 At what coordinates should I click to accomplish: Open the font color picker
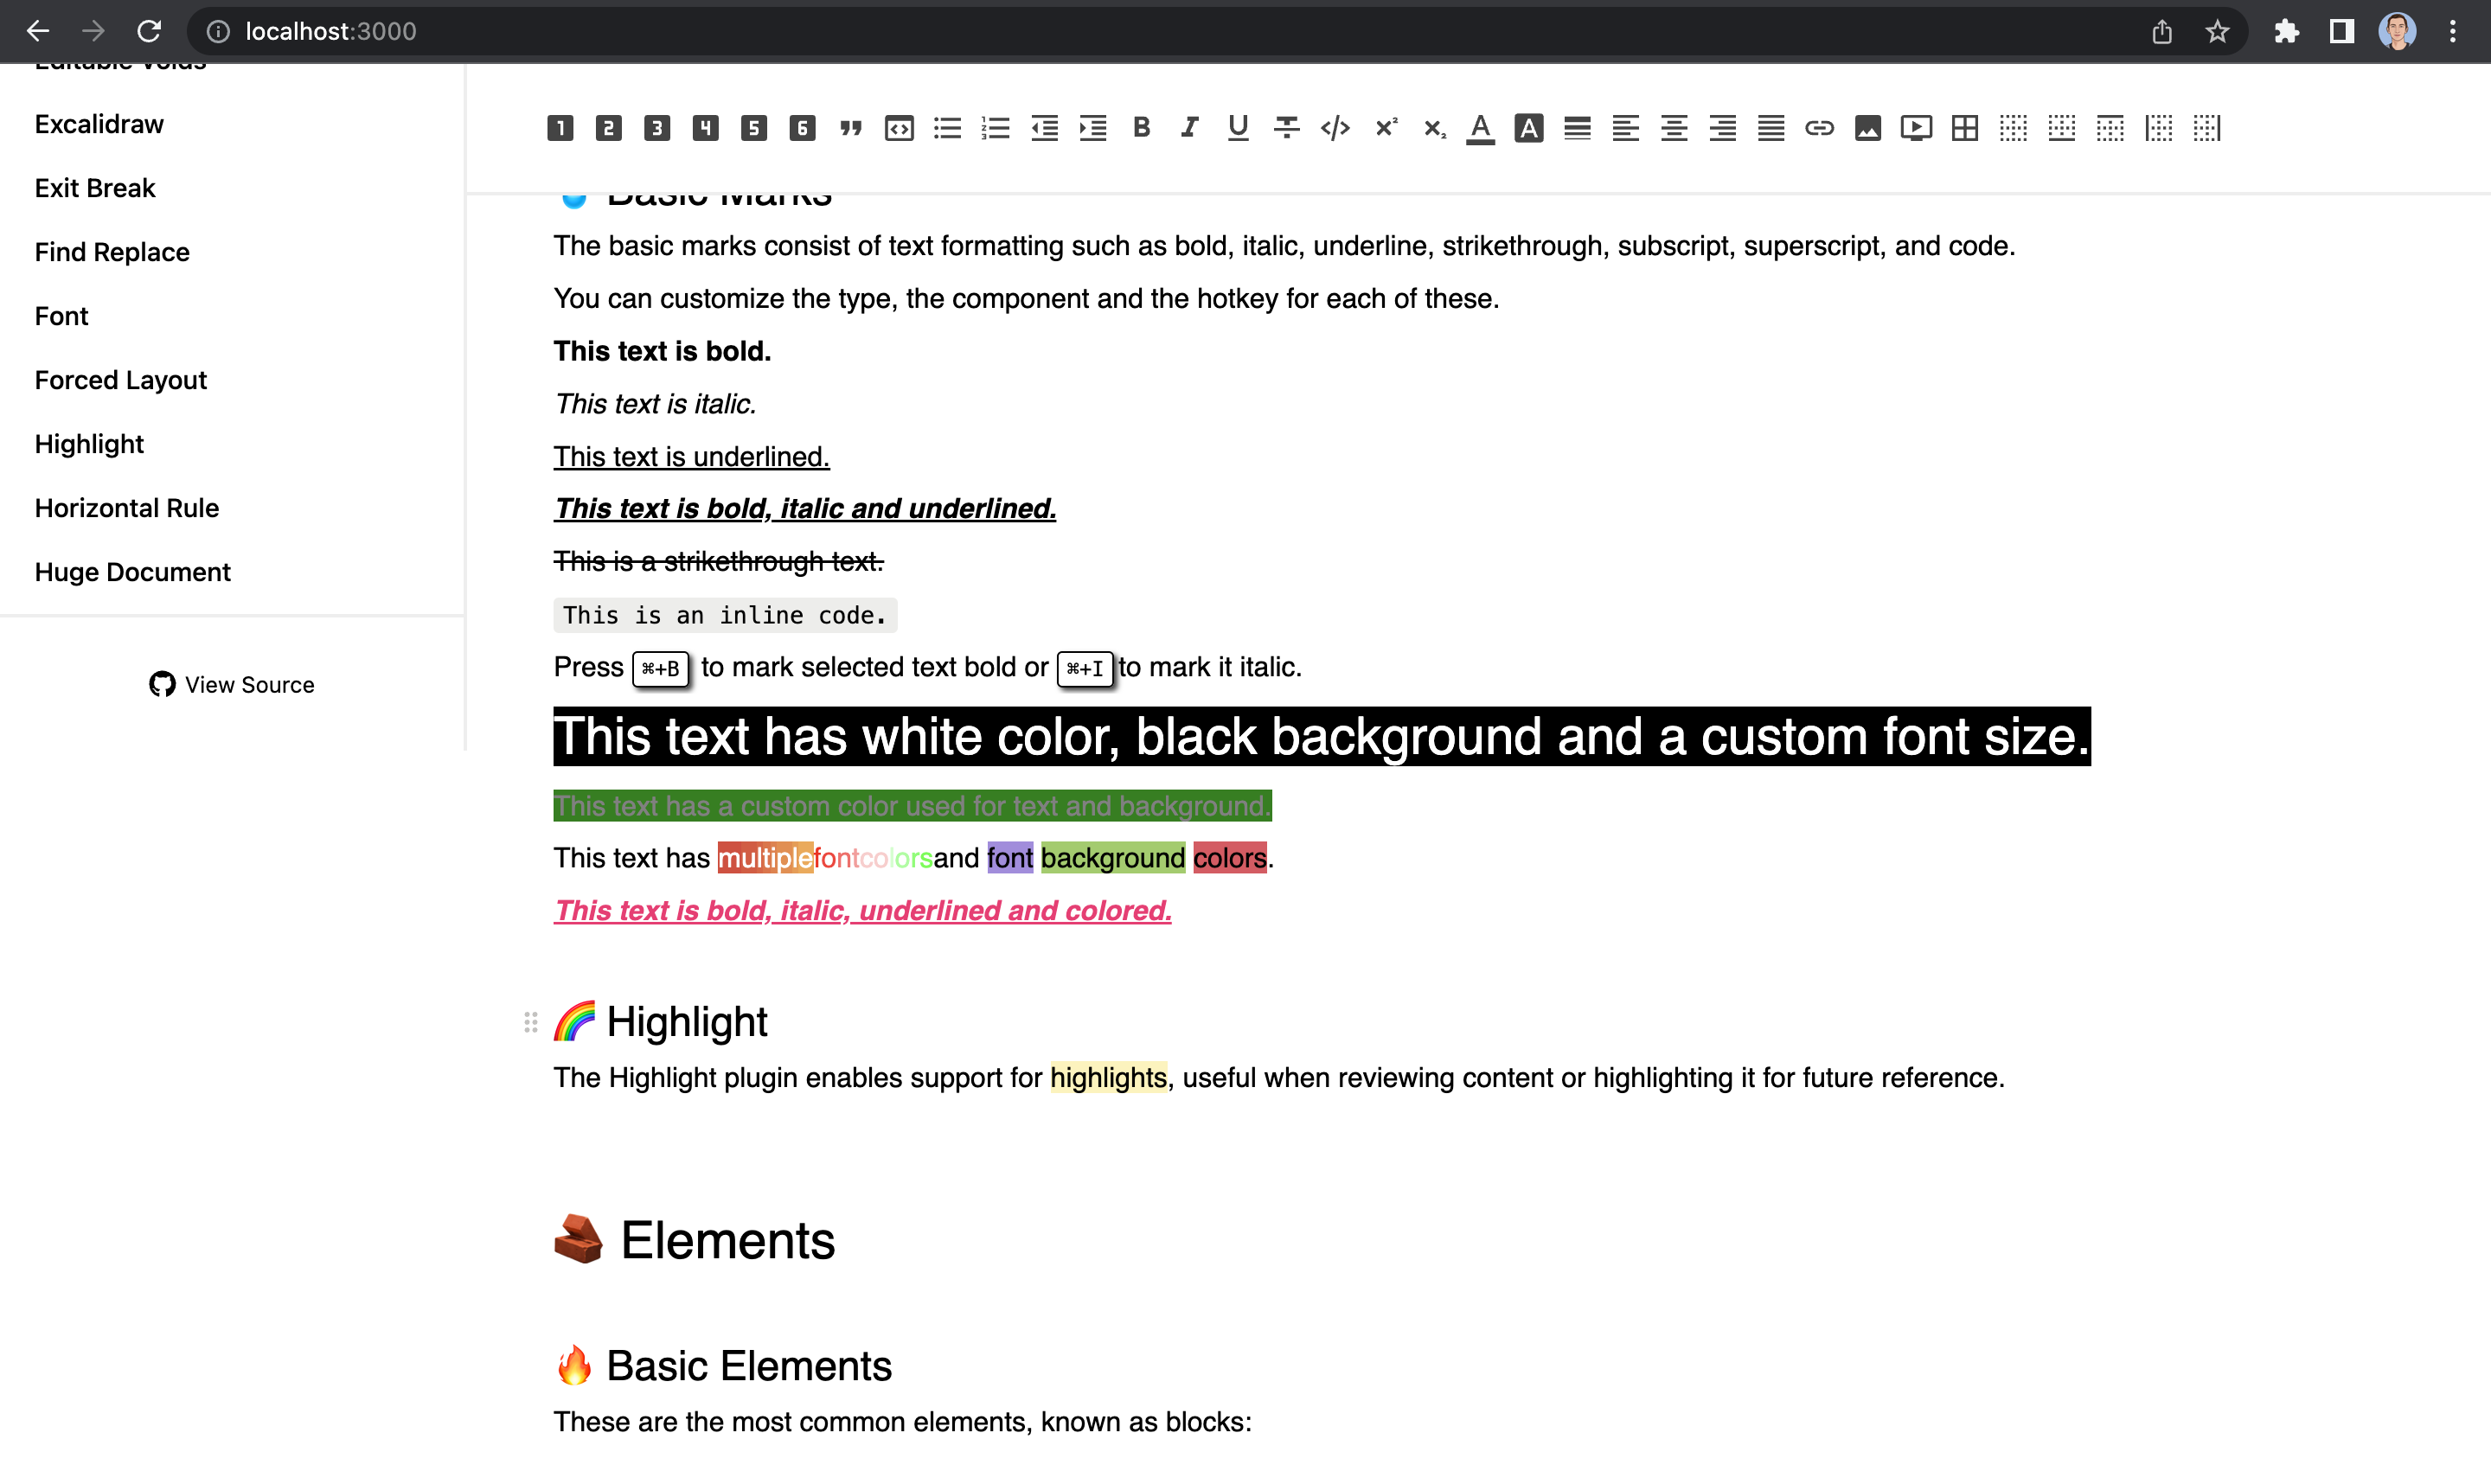point(1480,128)
